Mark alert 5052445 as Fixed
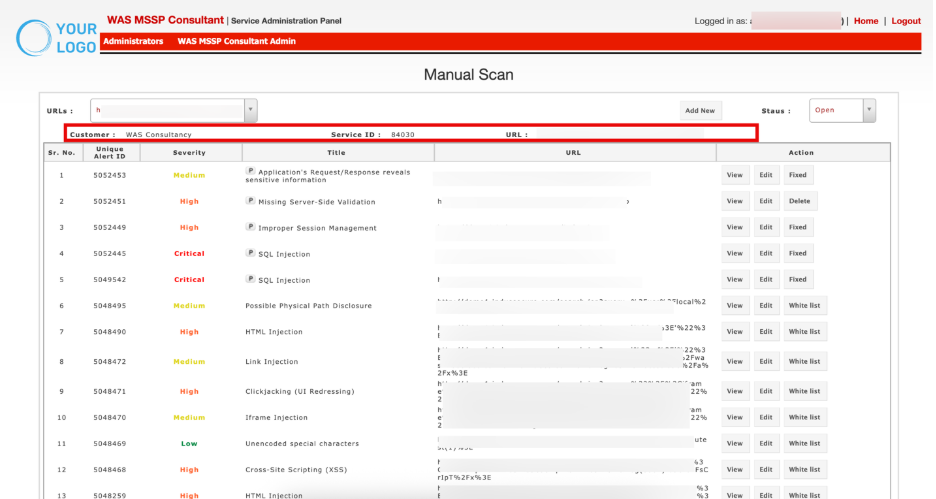 798,253
